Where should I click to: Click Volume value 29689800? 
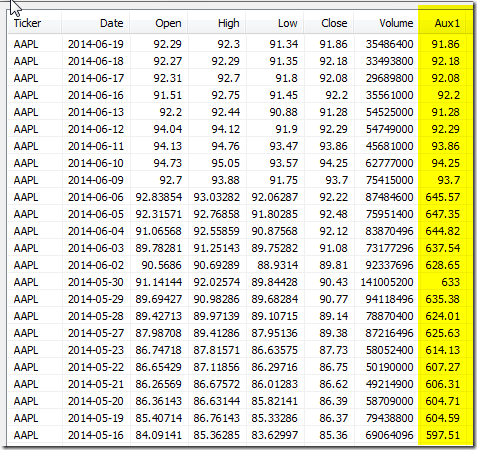pos(389,78)
